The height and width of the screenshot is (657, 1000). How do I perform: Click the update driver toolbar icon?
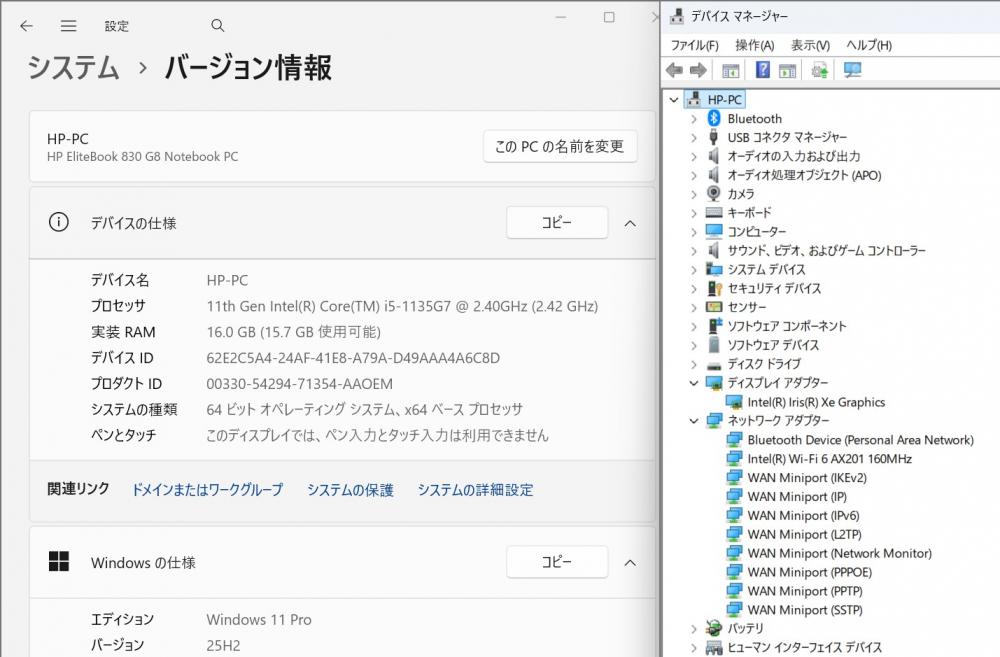pos(820,70)
